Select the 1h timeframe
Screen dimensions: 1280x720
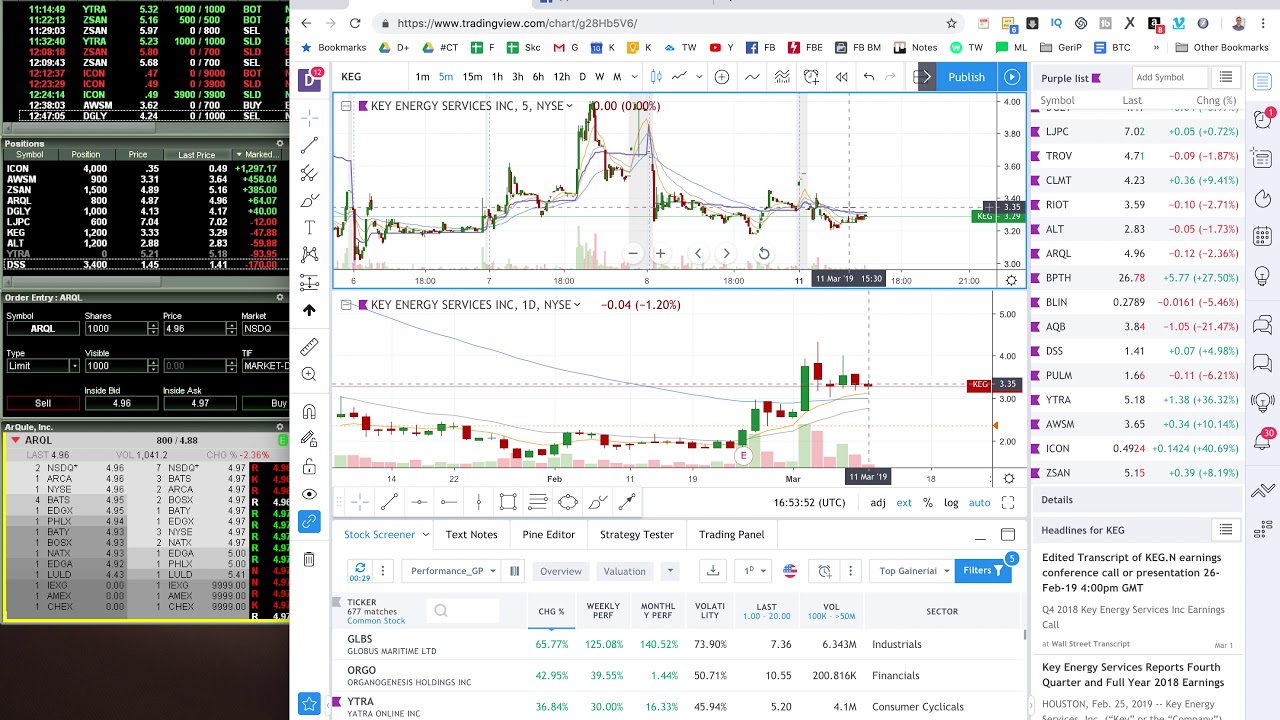497,77
